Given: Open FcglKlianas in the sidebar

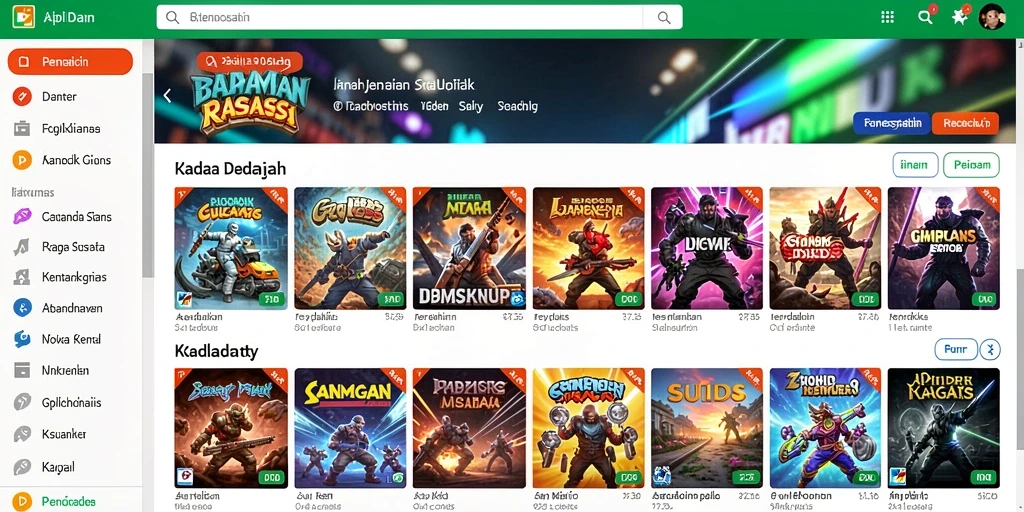Looking at the screenshot, I should pos(70,129).
